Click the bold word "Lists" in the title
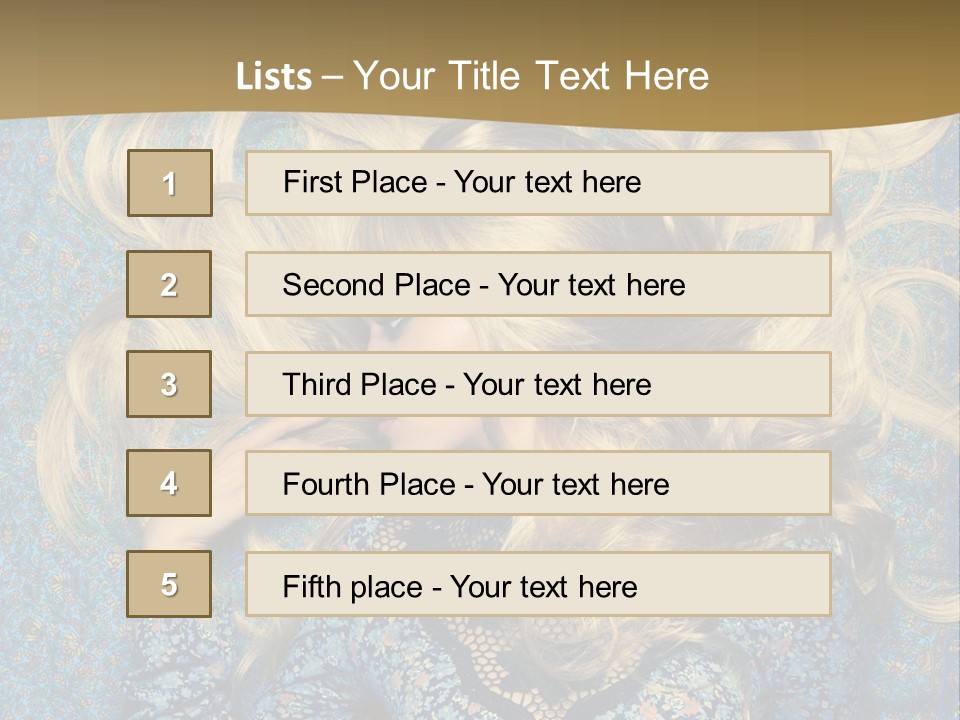This screenshot has width=960, height=720. [x=274, y=77]
